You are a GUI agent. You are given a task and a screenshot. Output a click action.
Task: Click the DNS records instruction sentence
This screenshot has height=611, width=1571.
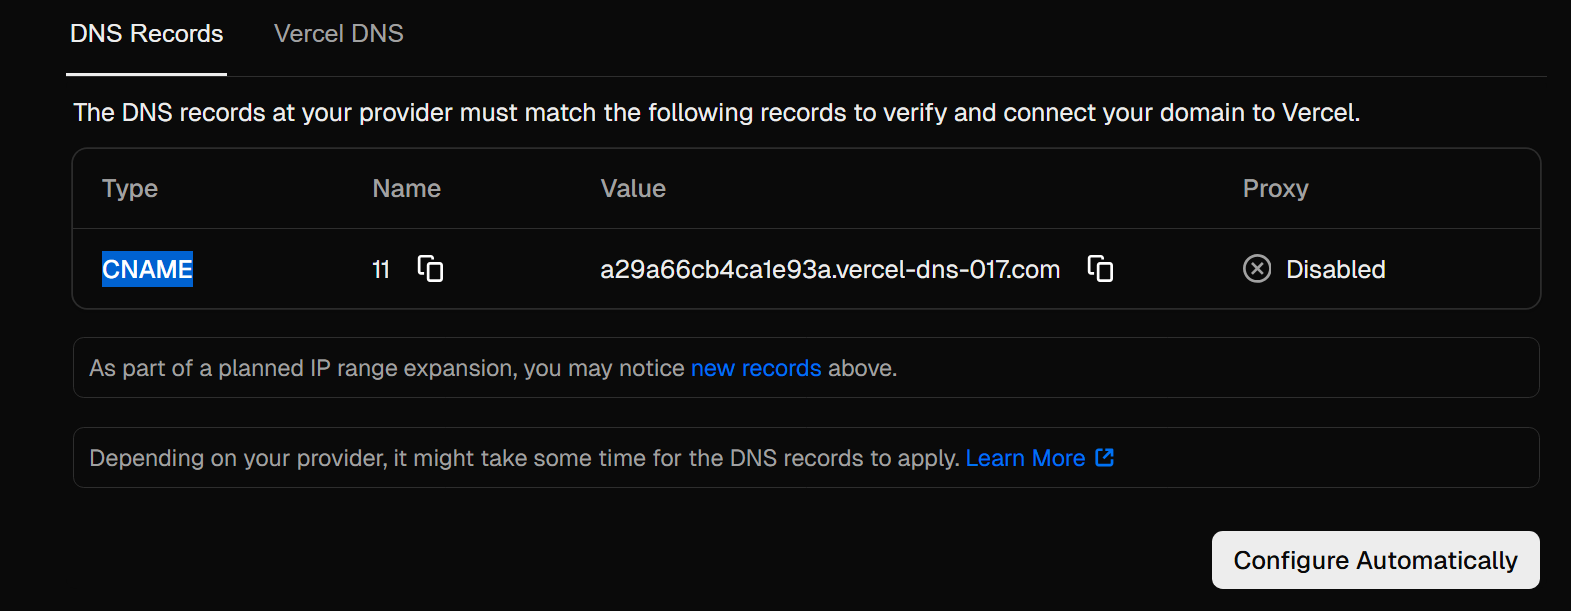(x=716, y=113)
